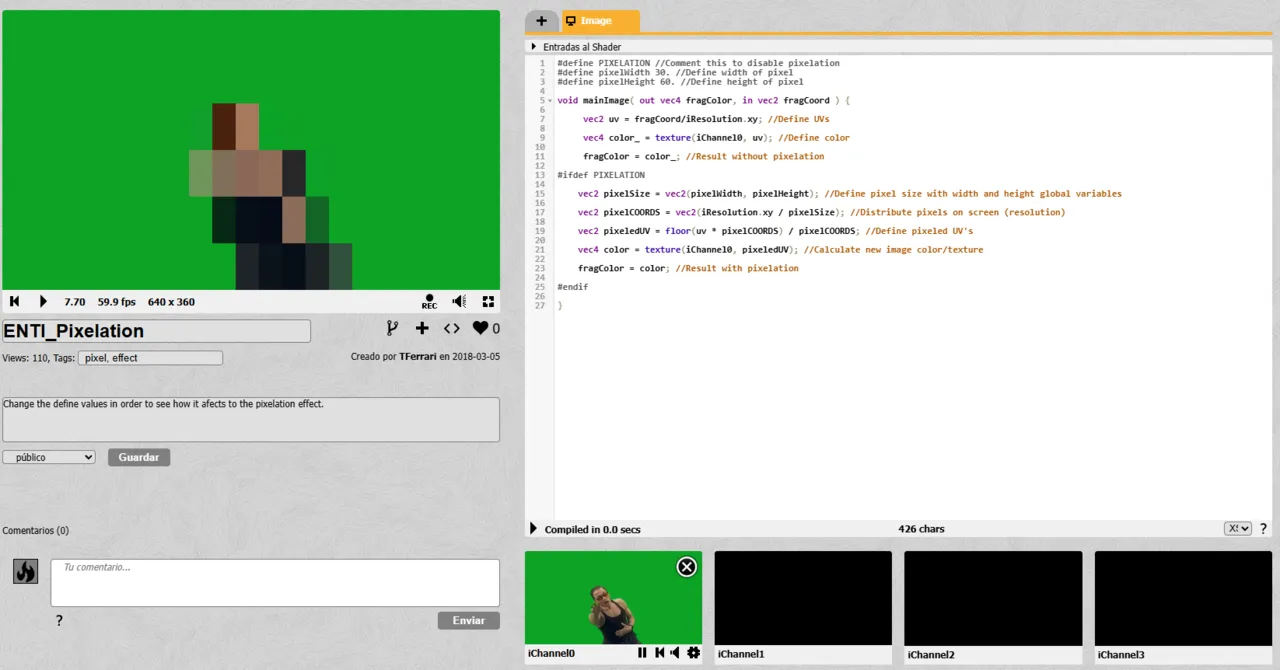Play the shader preview

pyautogui.click(x=43, y=301)
